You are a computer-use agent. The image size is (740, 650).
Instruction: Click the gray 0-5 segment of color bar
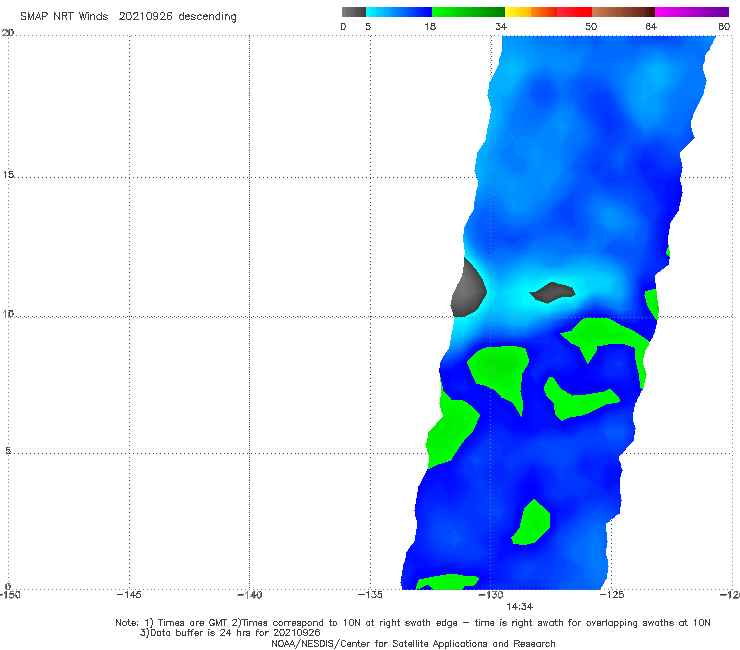(x=354, y=12)
